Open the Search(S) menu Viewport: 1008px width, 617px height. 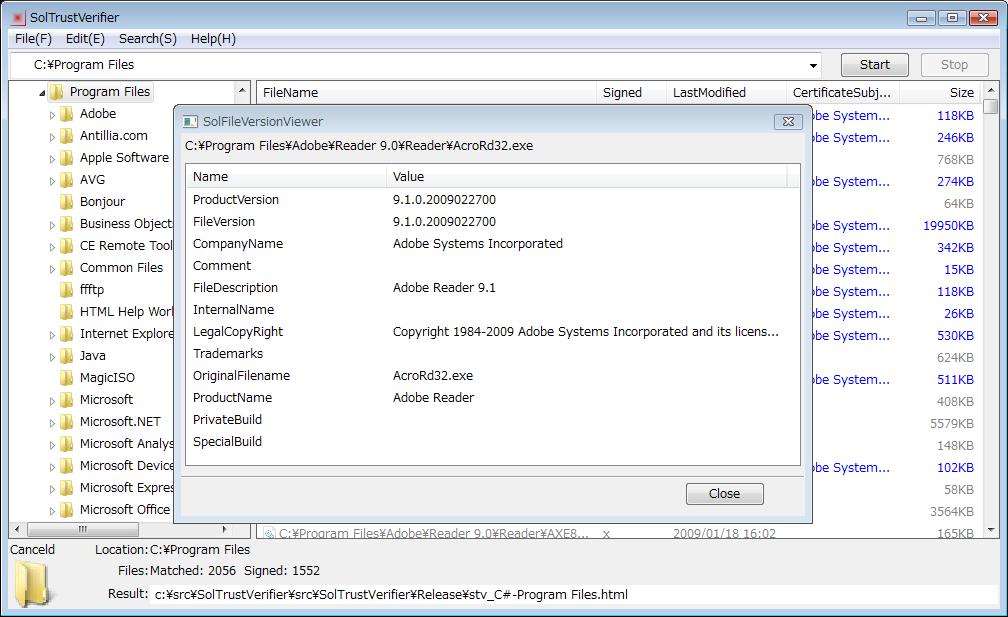148,39
